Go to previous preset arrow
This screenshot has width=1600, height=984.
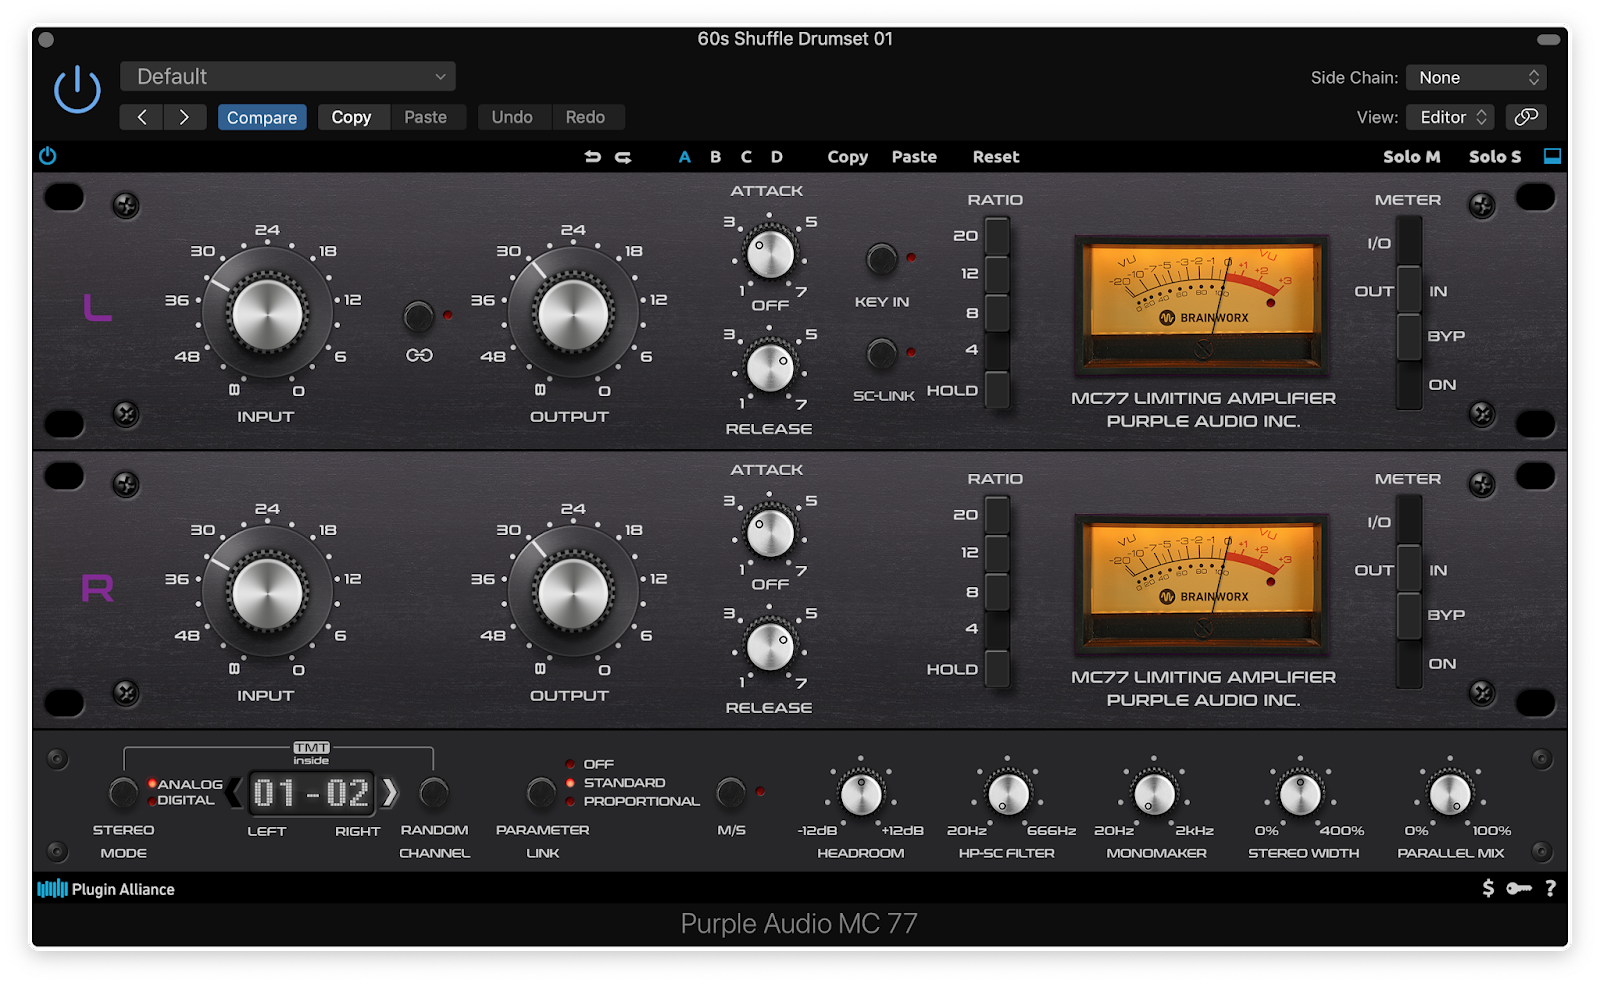tap(142, 117)
